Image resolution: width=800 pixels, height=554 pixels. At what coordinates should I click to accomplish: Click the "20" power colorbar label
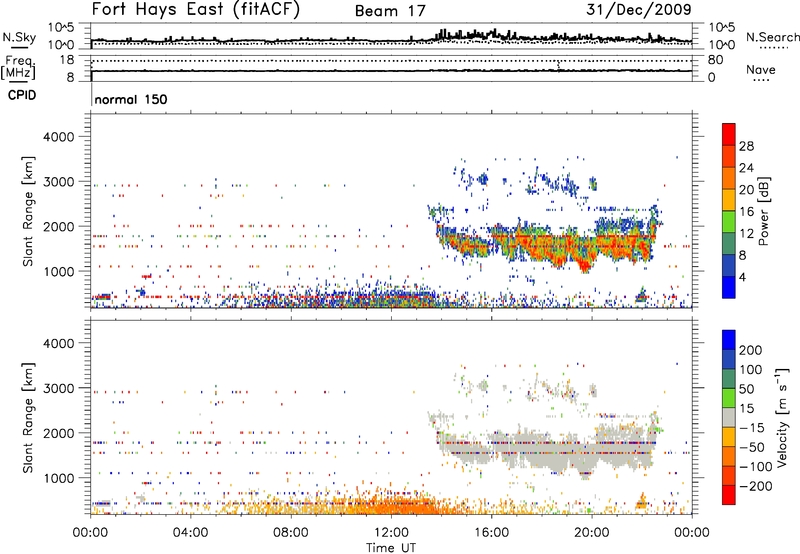pos(746,190)
